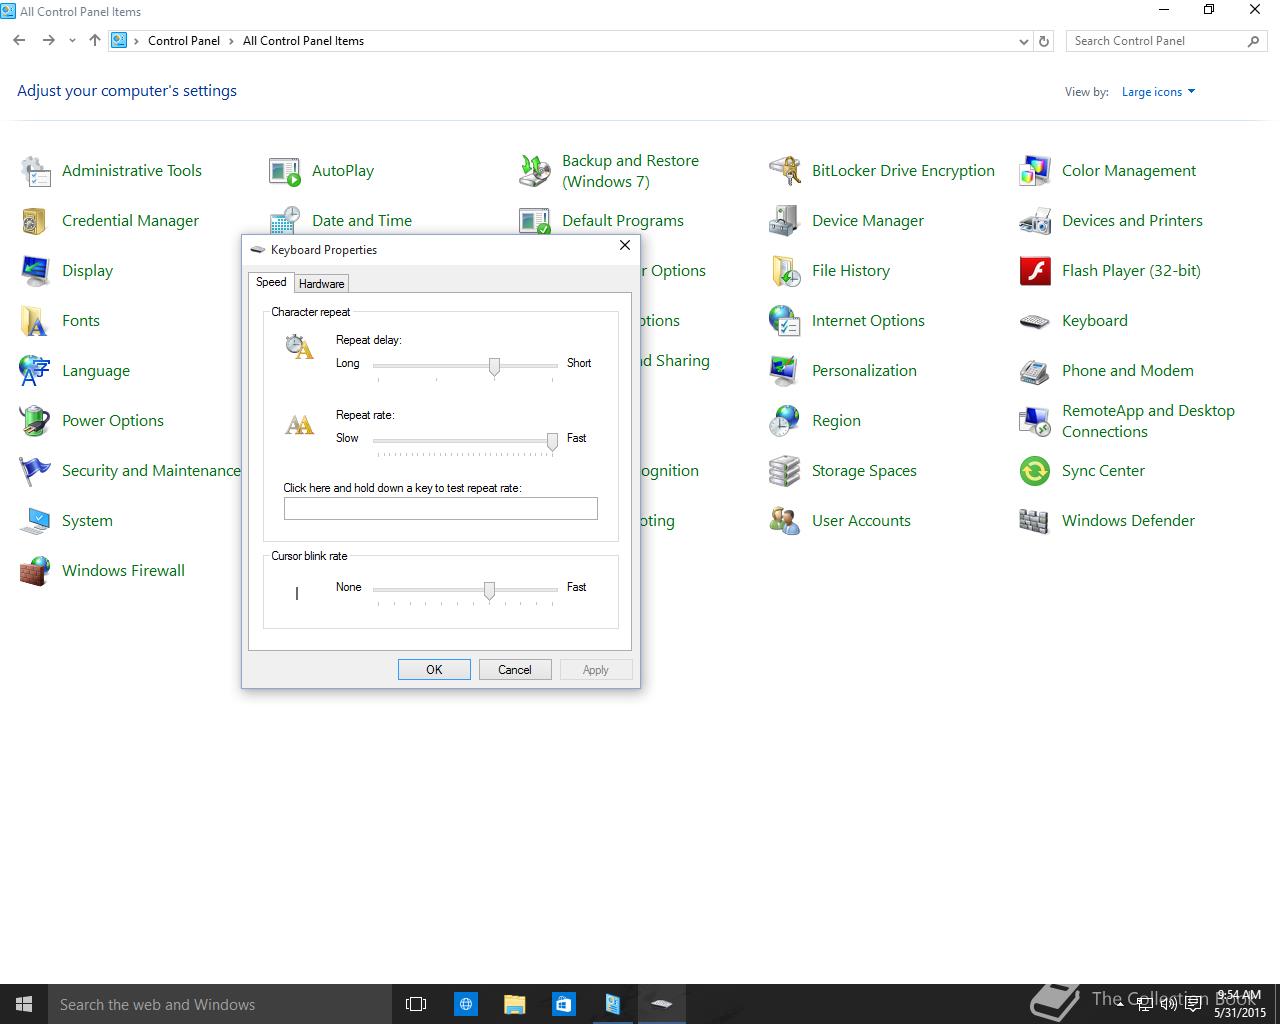The height and width of the screenshot is (1024, 1280).
Task: Open Power Options battery icon
Action: 35,421
